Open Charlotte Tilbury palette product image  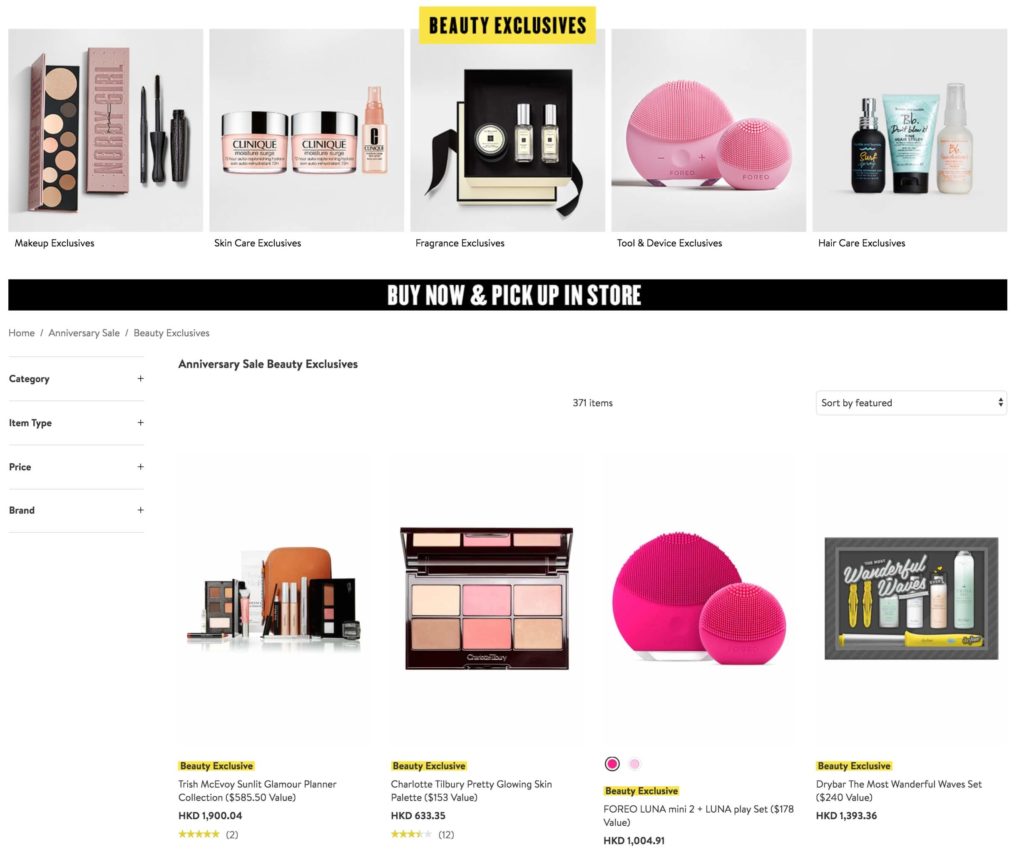(487, 598)
